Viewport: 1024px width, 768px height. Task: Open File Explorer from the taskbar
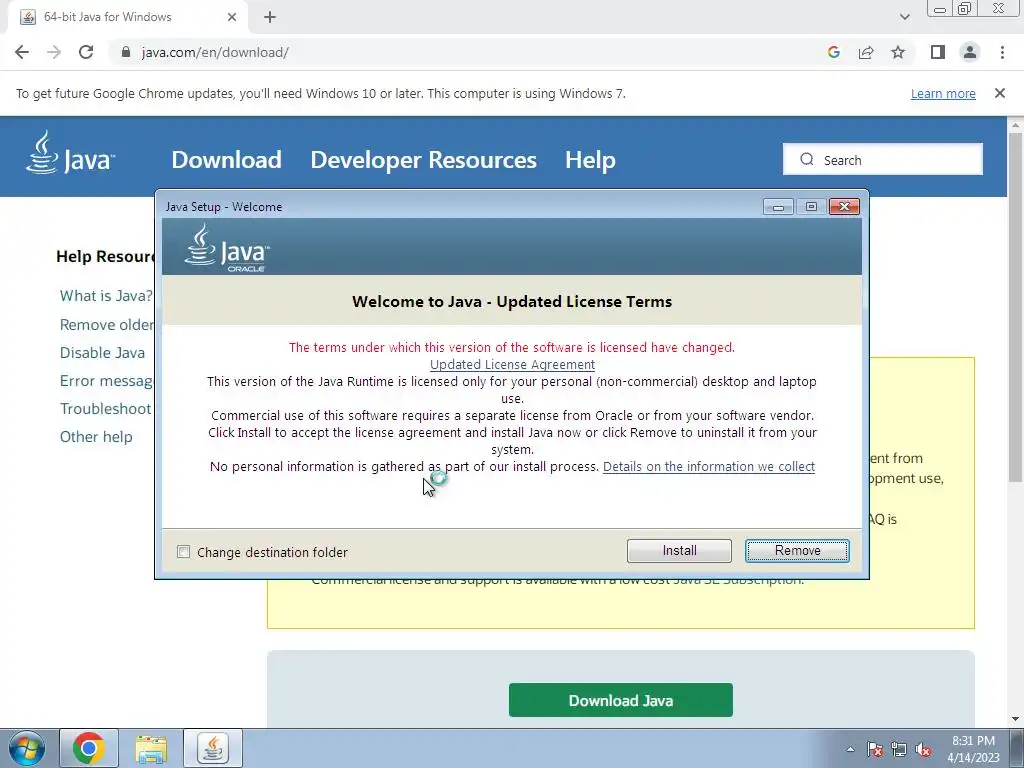tap(151, 748)
